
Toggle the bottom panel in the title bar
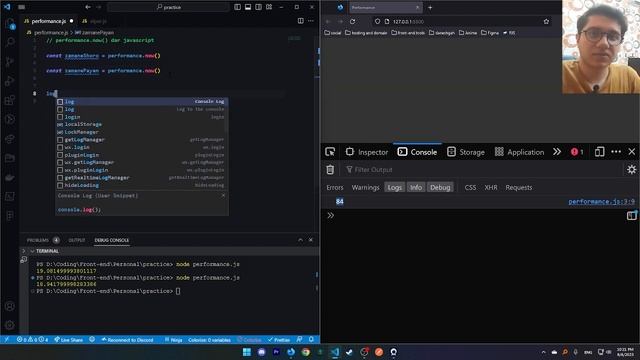[x=248, y=7]
